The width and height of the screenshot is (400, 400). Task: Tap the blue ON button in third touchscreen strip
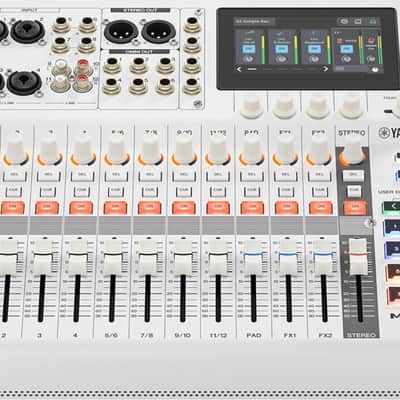click(314, 49)
